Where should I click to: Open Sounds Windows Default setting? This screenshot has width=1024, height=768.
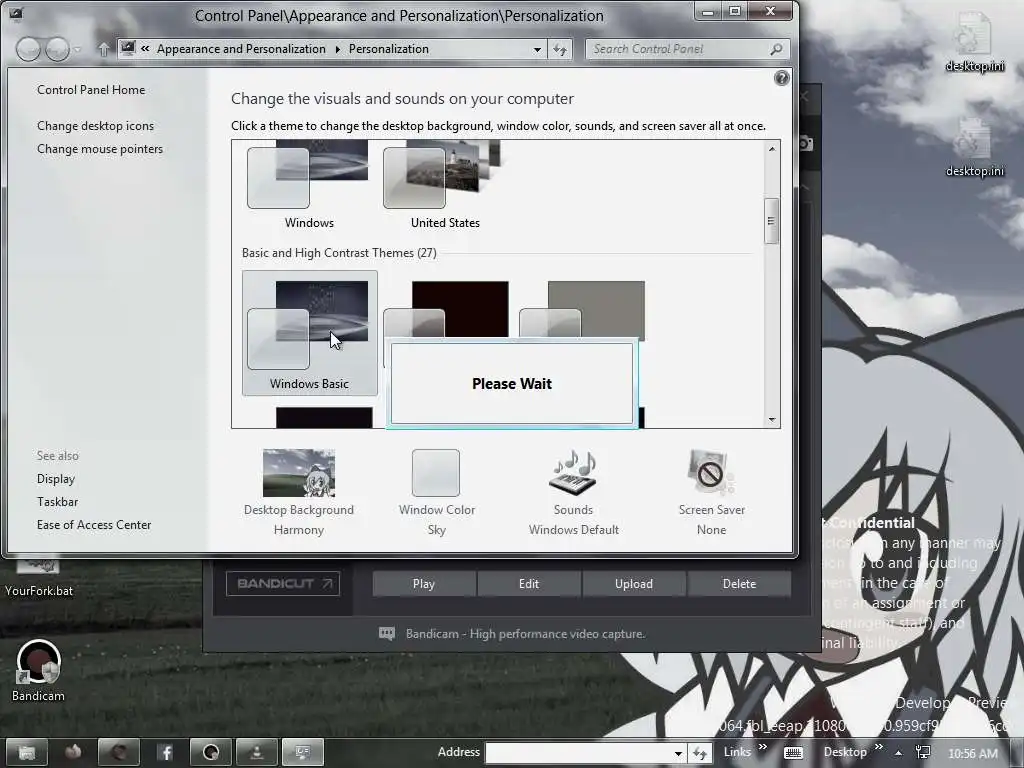(573, 493)
